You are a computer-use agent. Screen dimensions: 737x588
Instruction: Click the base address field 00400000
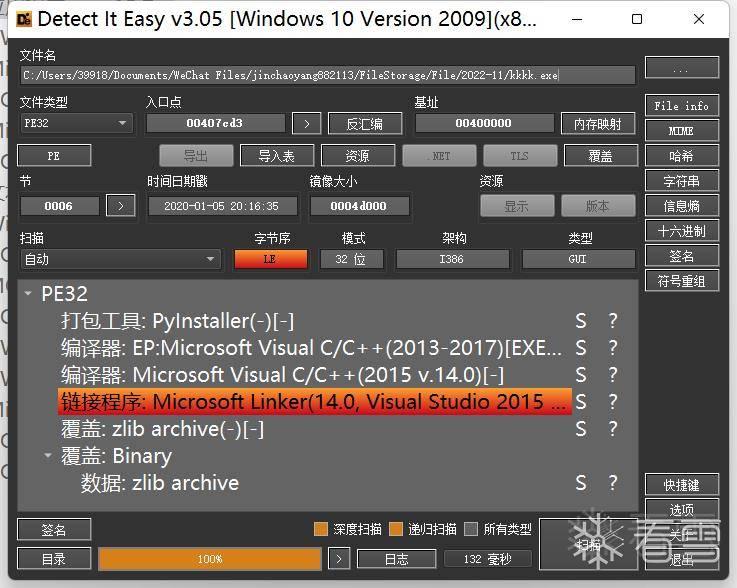coord(484,123)
